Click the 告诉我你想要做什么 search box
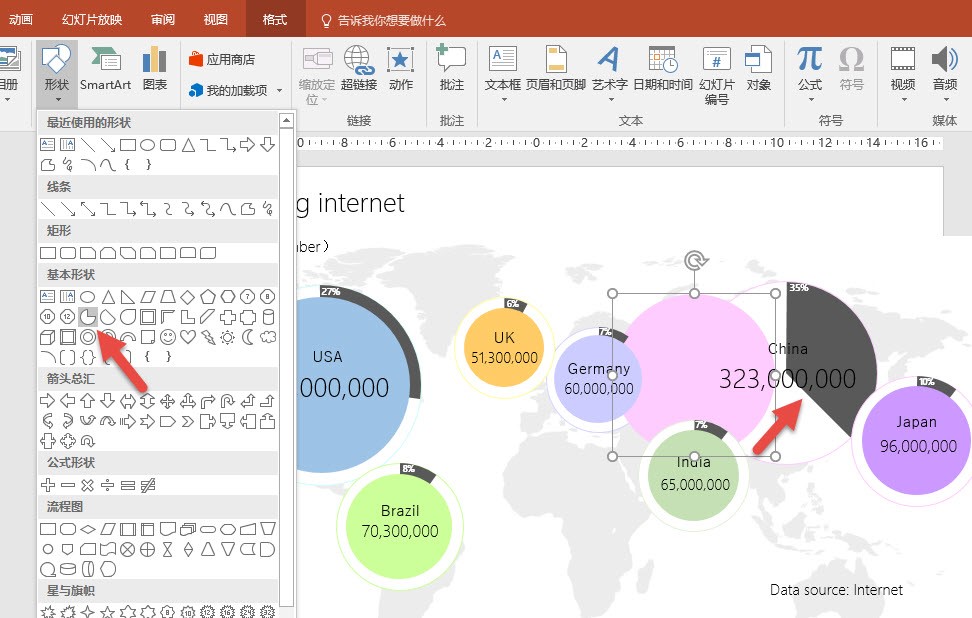 [383, 20]
